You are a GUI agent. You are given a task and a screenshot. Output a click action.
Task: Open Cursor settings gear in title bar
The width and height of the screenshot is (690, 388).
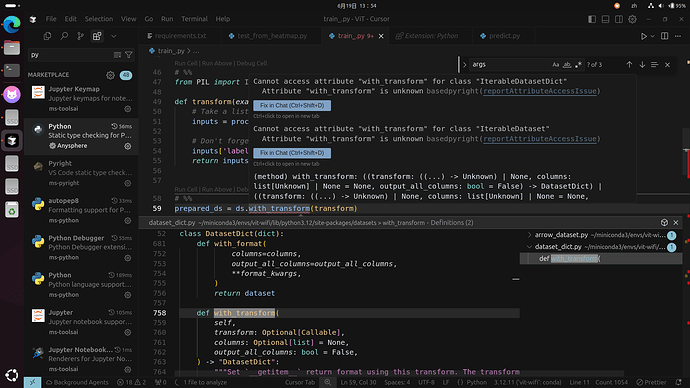(632, 19)
